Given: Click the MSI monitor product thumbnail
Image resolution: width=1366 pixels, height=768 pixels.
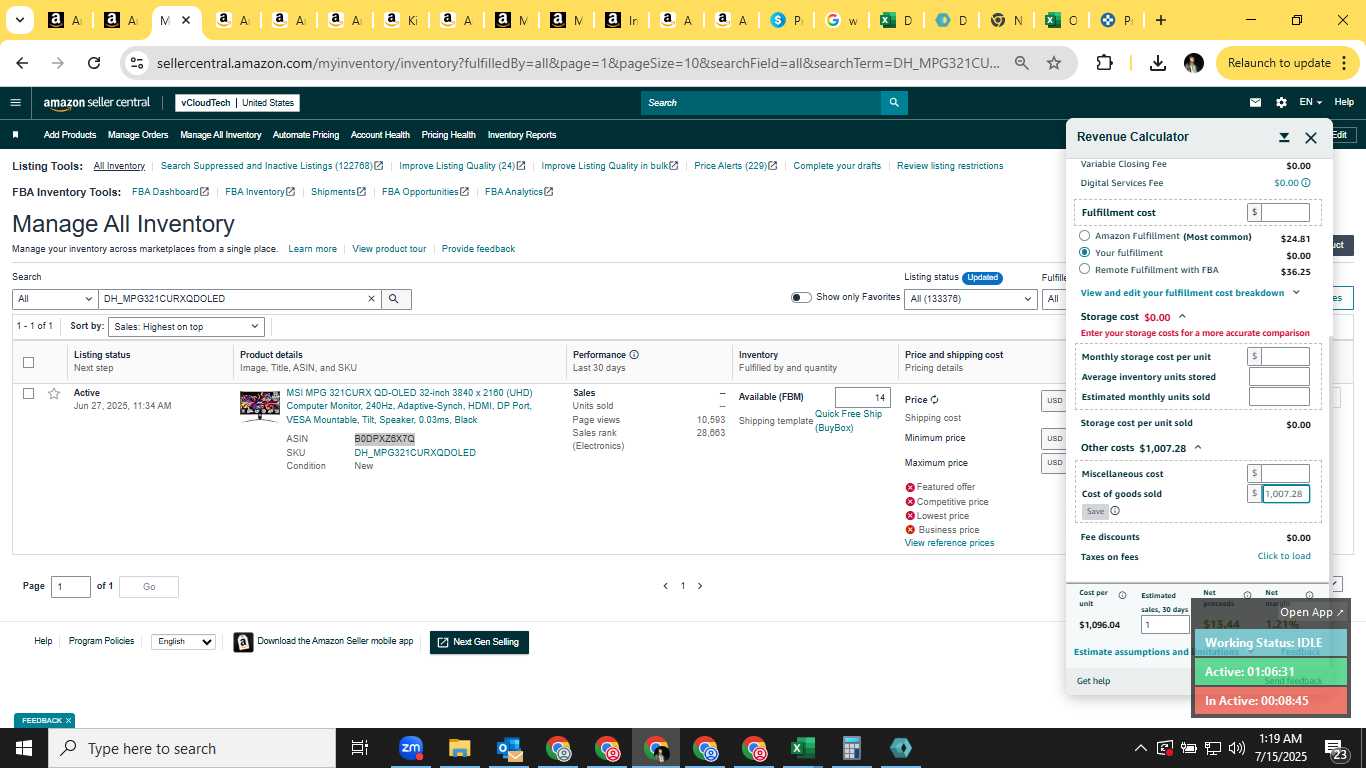Looking at the screenshot, I should click(260, 406).
